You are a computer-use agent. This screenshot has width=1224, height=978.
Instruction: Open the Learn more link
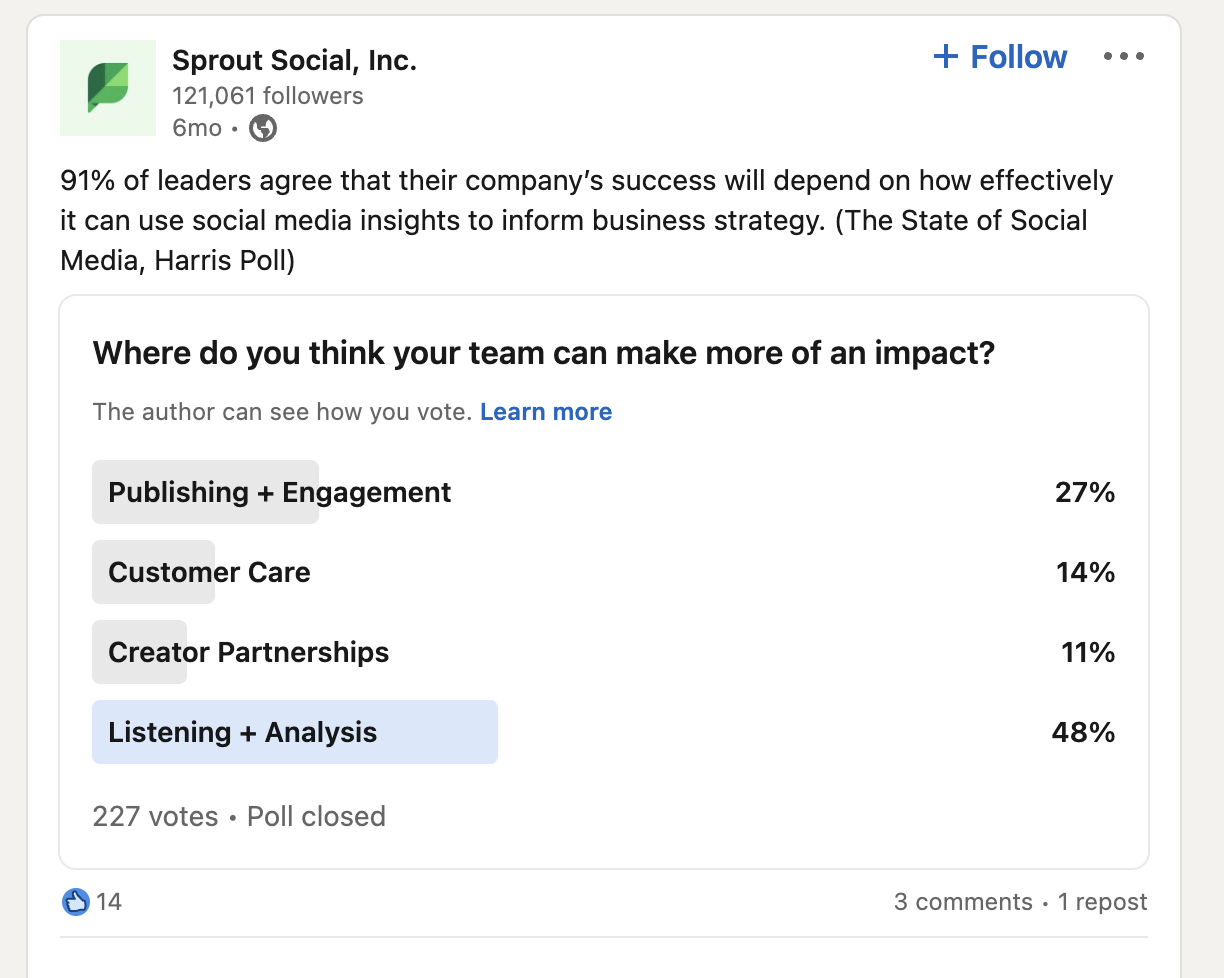pyautogui.click(x=546, y=412)
